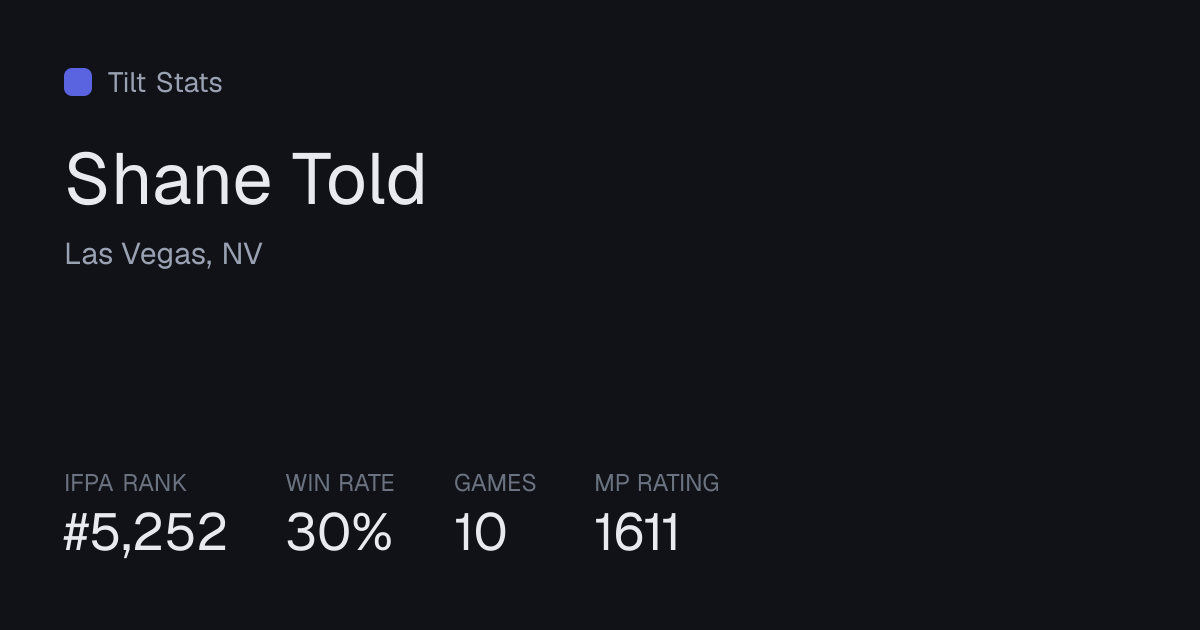
Task: Click the games count value 10
Action: click(x=481, y=532)
